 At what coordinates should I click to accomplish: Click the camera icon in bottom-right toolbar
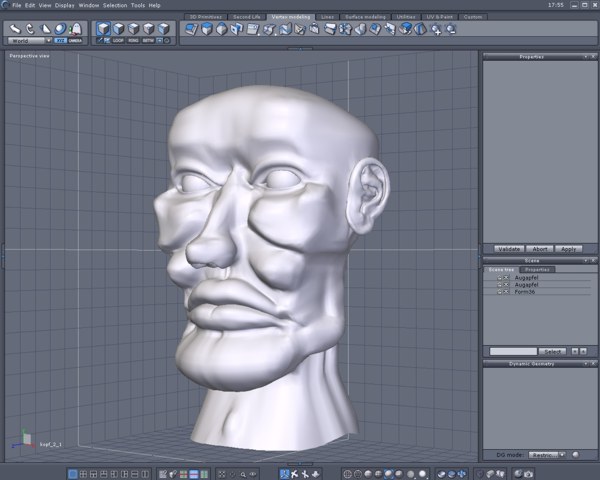(527, 473)
